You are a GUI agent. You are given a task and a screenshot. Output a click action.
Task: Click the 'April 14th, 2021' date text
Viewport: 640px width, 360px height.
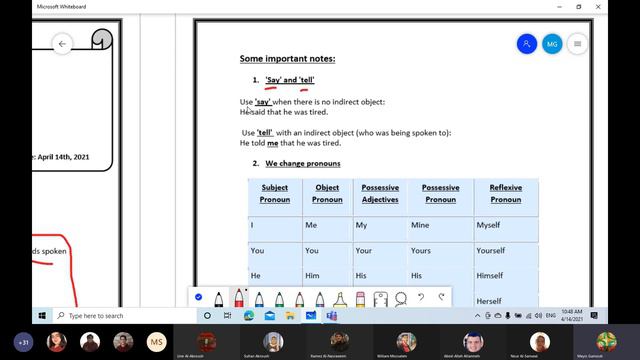click(x=63, y=157)
